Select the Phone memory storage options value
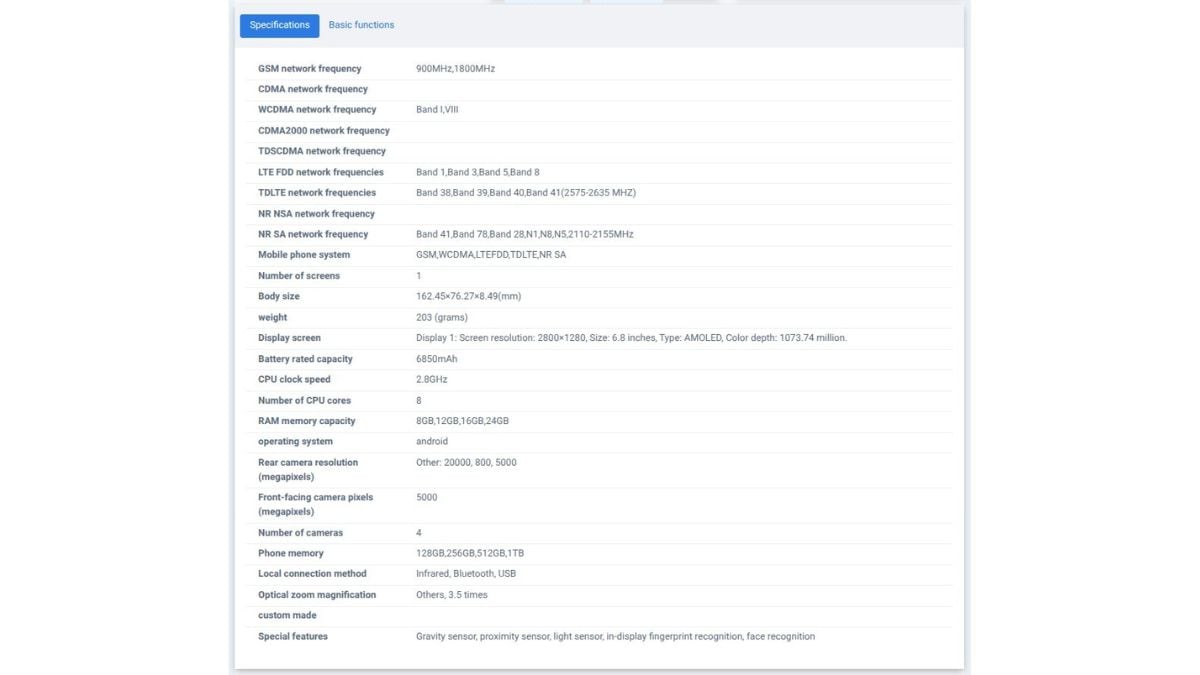 coord(469,553)
